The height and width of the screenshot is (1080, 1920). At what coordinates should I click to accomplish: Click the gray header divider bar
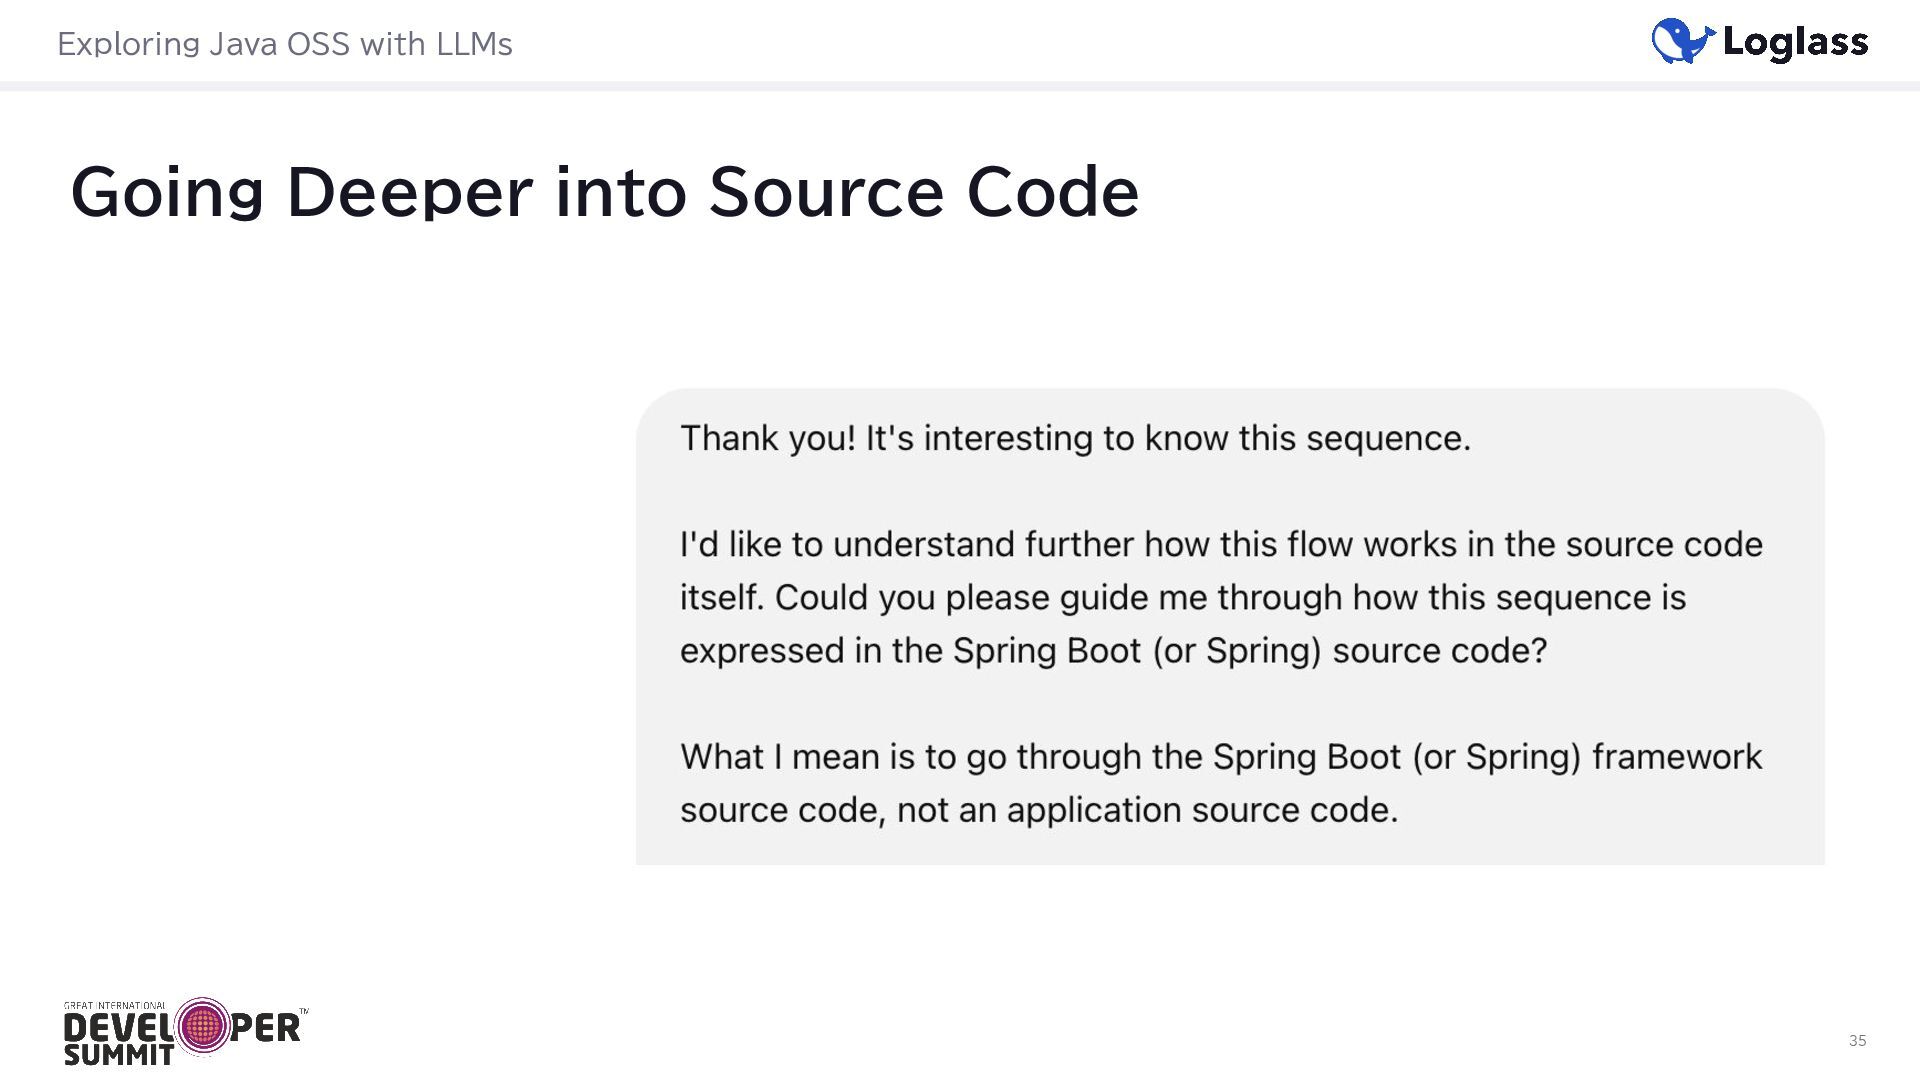coord(960,86)
